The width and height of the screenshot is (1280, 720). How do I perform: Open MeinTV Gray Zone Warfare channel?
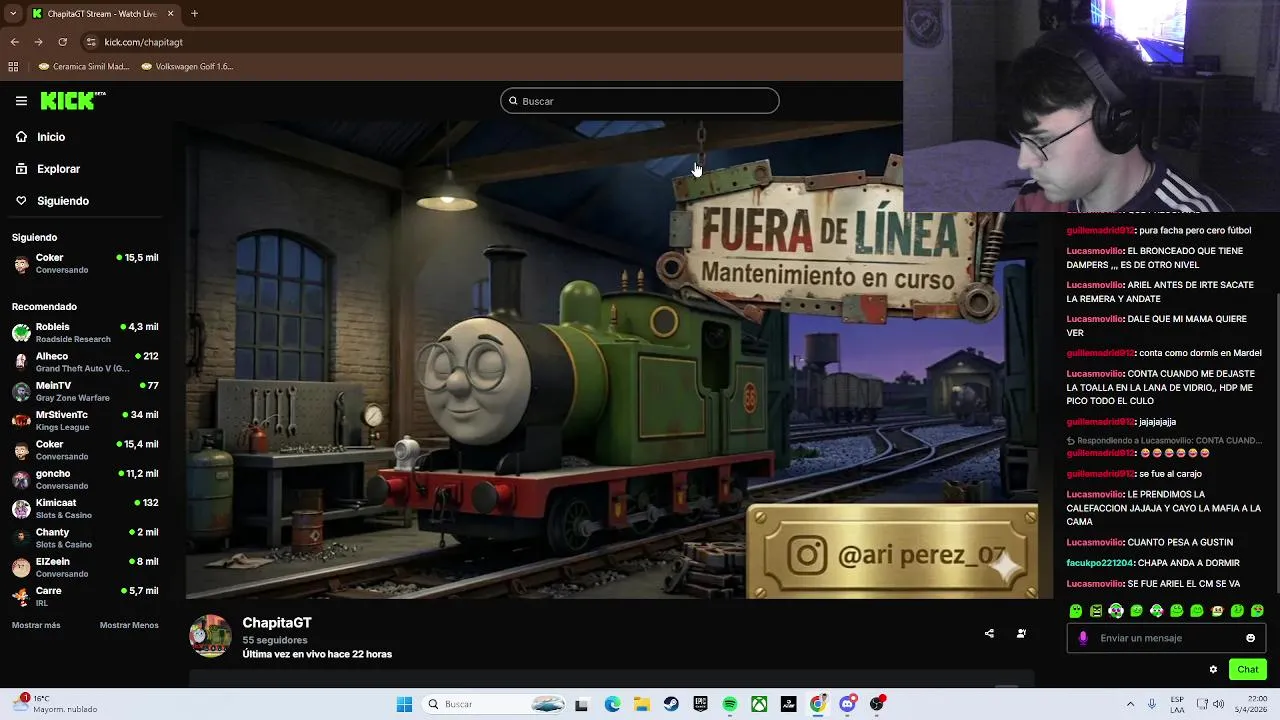(x=85, y=391)
